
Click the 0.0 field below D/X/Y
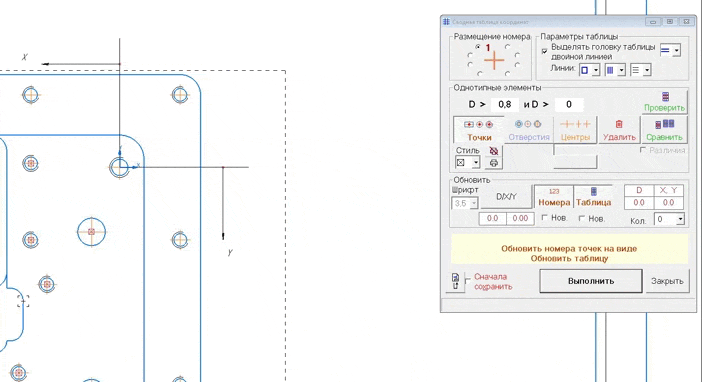492,218
